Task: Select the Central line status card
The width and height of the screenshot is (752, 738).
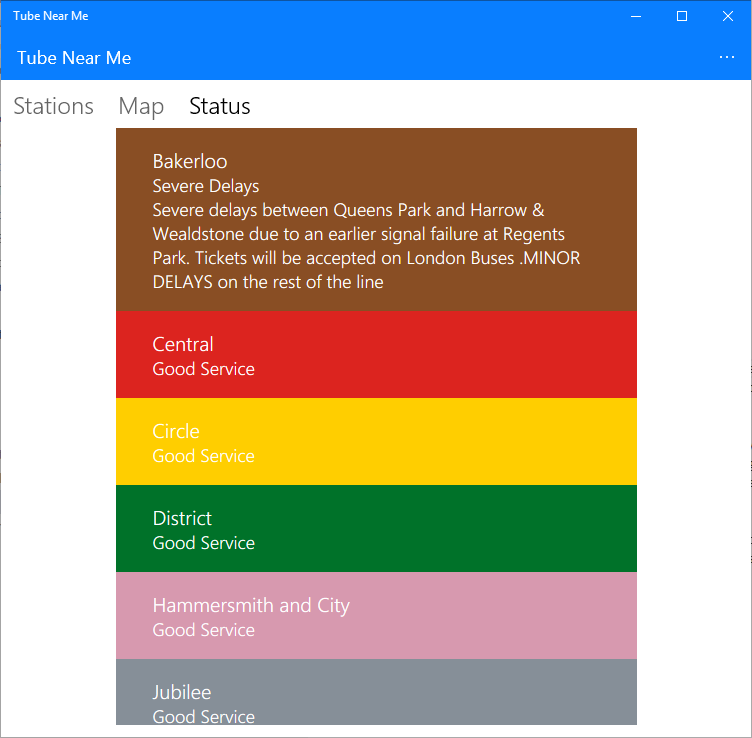Action: click(x=376, y=355)
